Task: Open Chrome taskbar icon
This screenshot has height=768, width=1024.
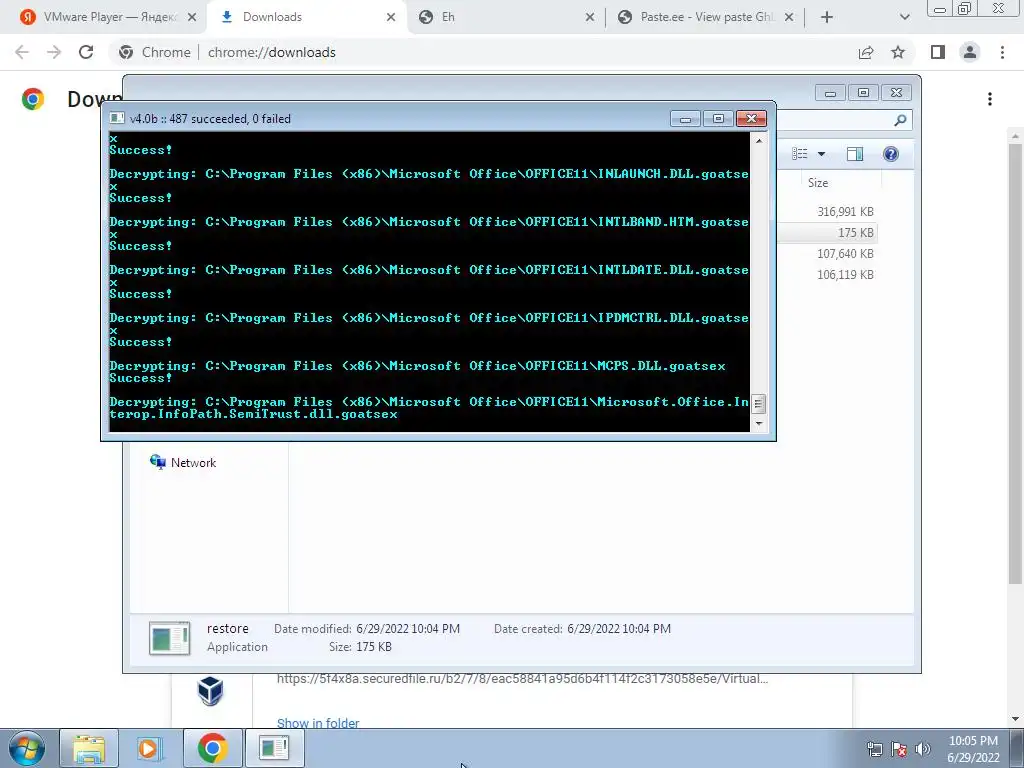Action: point(212,748)
